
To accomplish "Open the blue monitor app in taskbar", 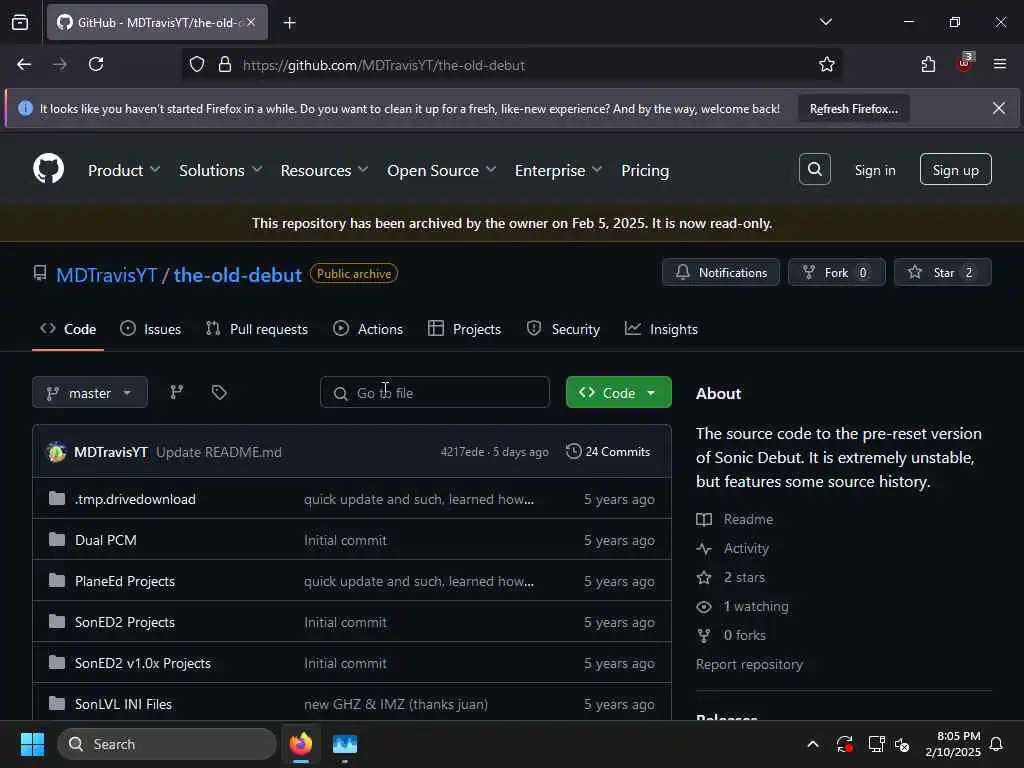I will click(345, 744).
